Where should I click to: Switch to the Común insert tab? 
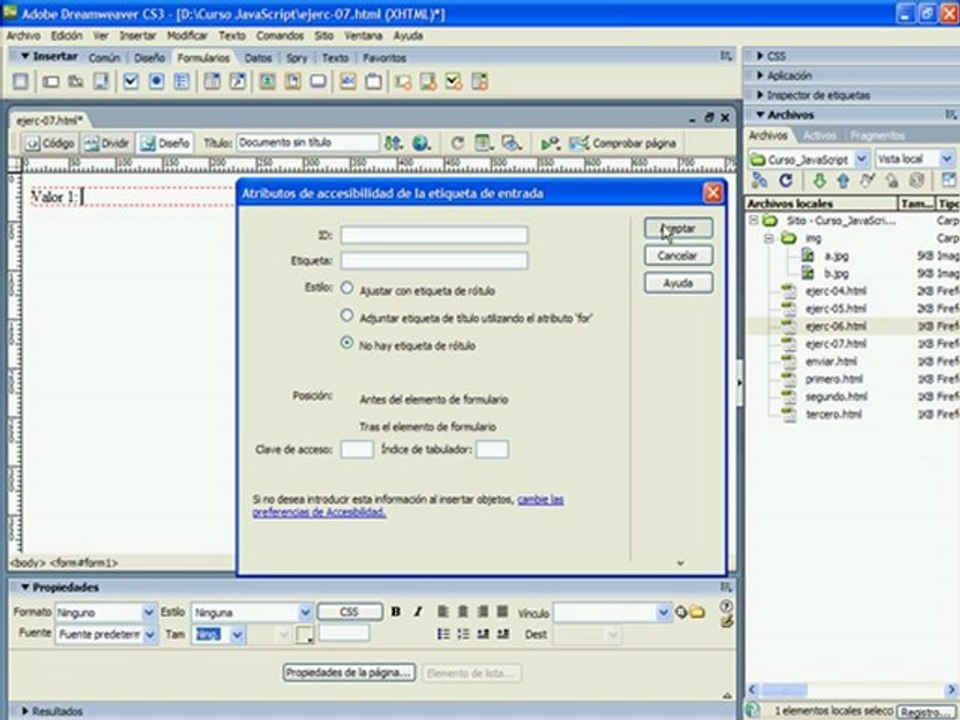click(104, 58)
